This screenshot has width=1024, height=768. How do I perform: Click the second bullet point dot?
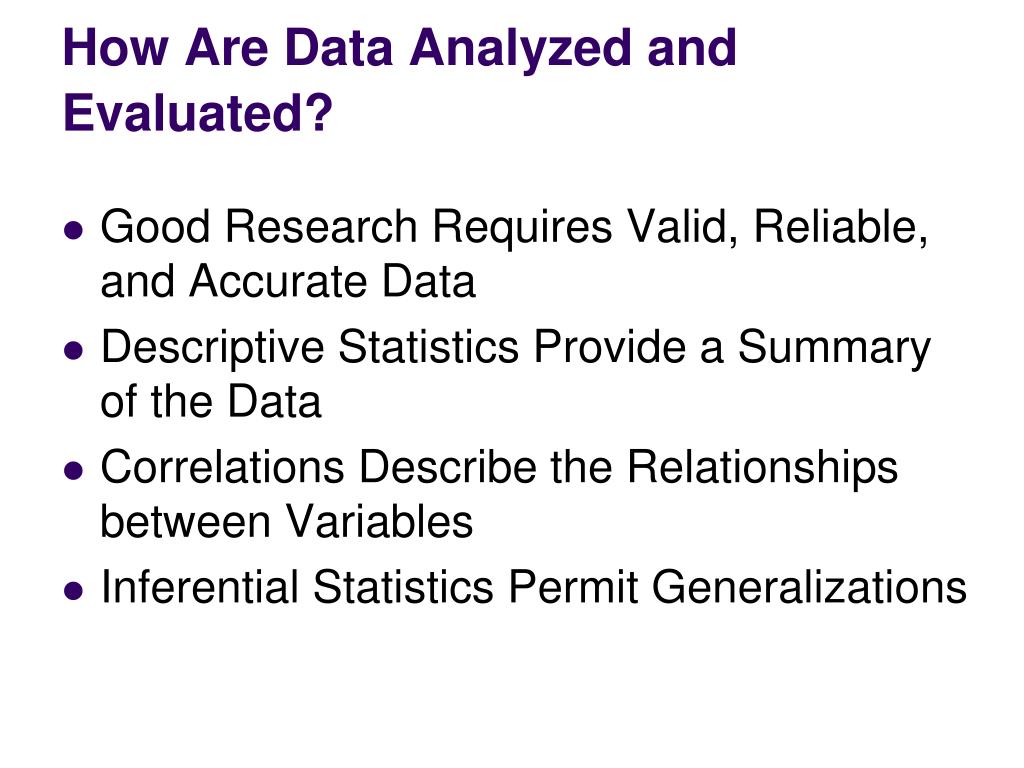[x=74, y=350]
